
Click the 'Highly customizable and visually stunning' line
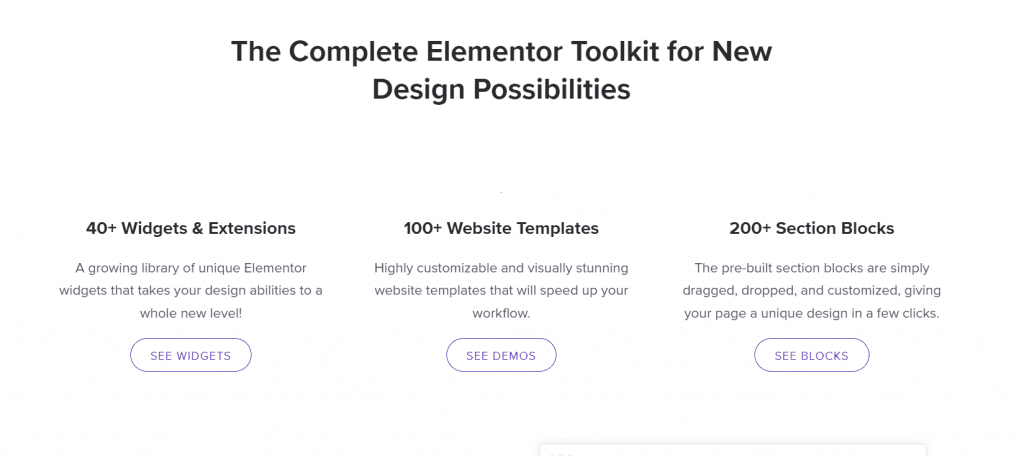[x=501, y=269]
